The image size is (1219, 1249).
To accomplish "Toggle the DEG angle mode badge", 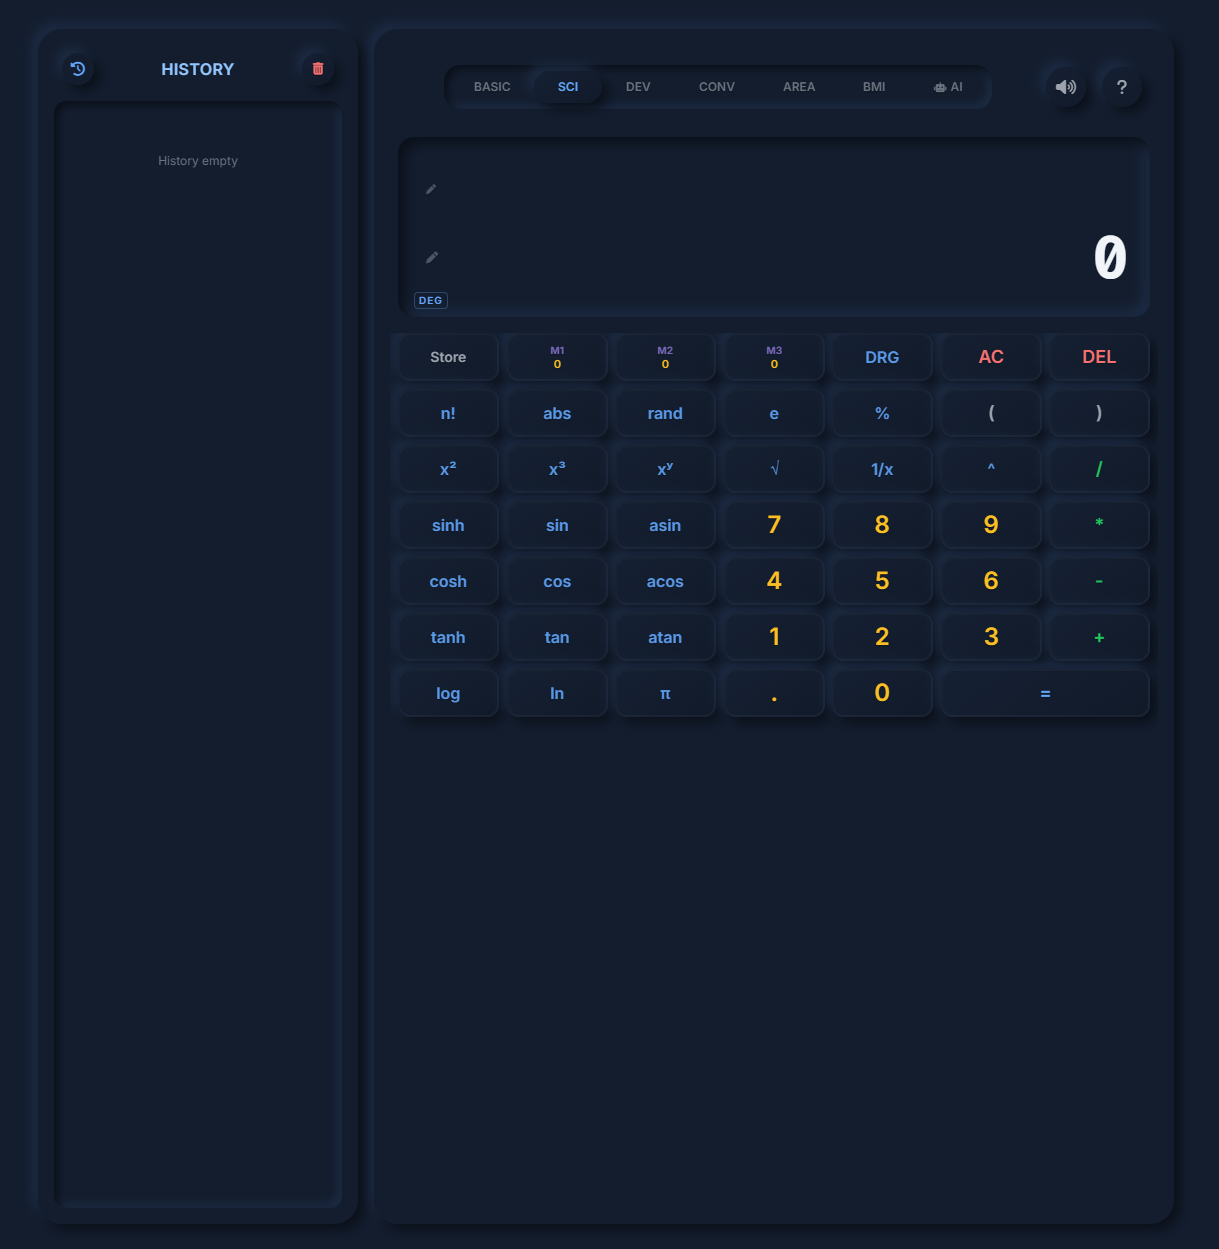I will pyautogui.click(x=430, y=300).
